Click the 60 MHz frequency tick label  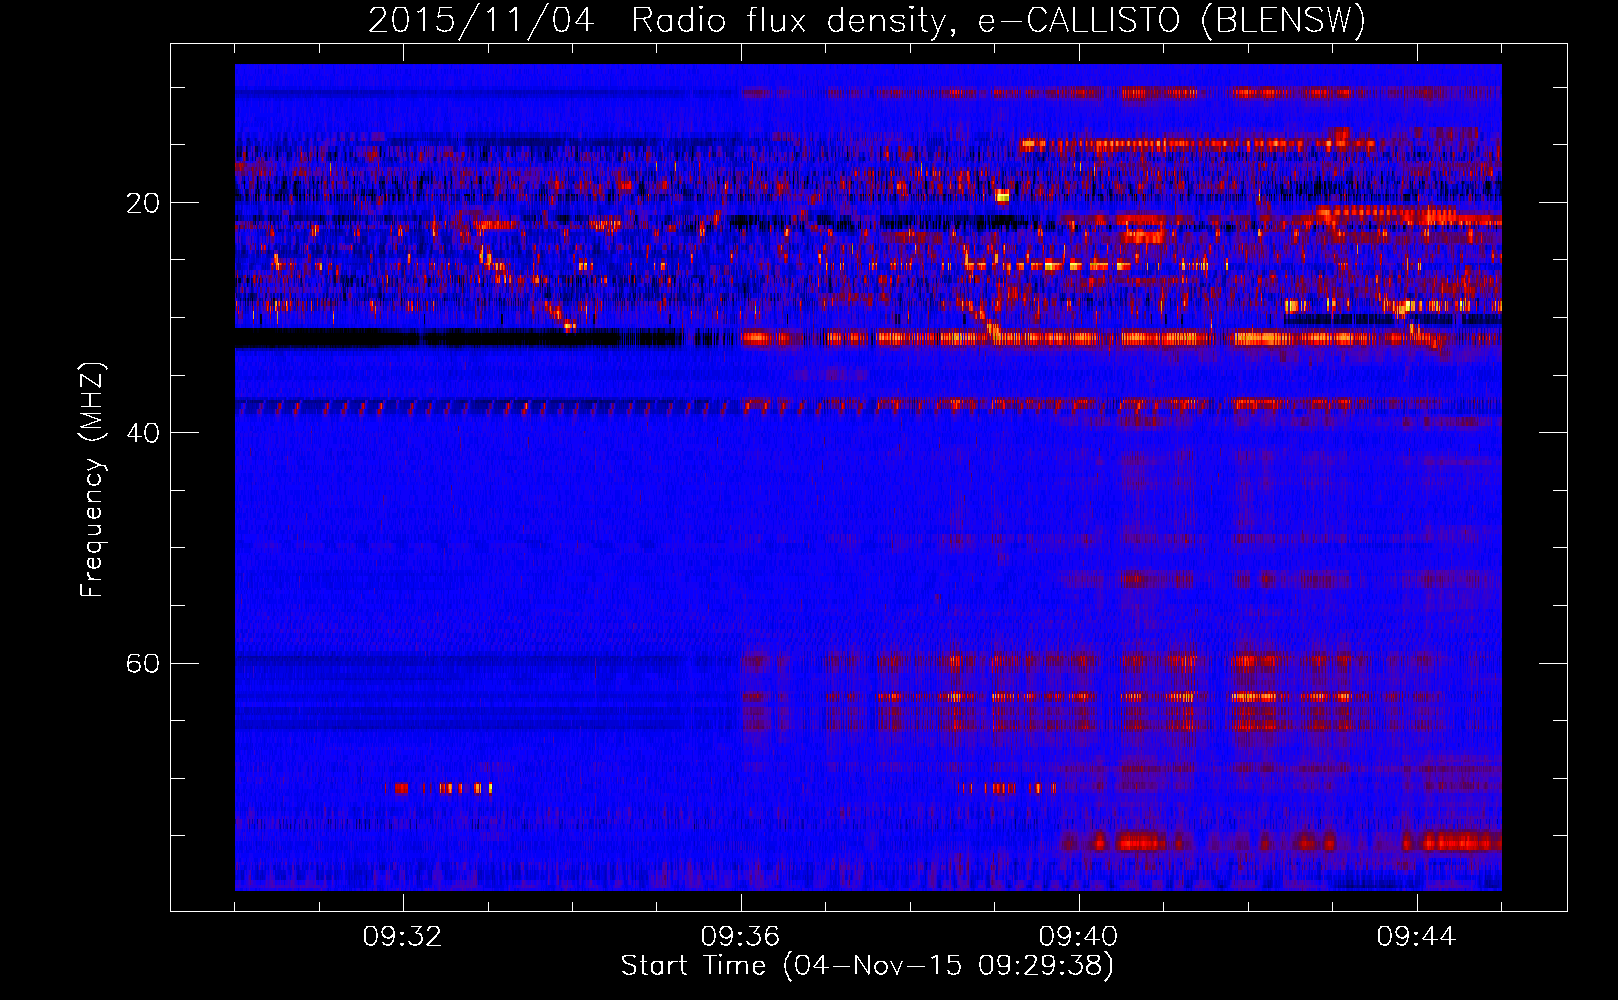(x=143, y=663)
